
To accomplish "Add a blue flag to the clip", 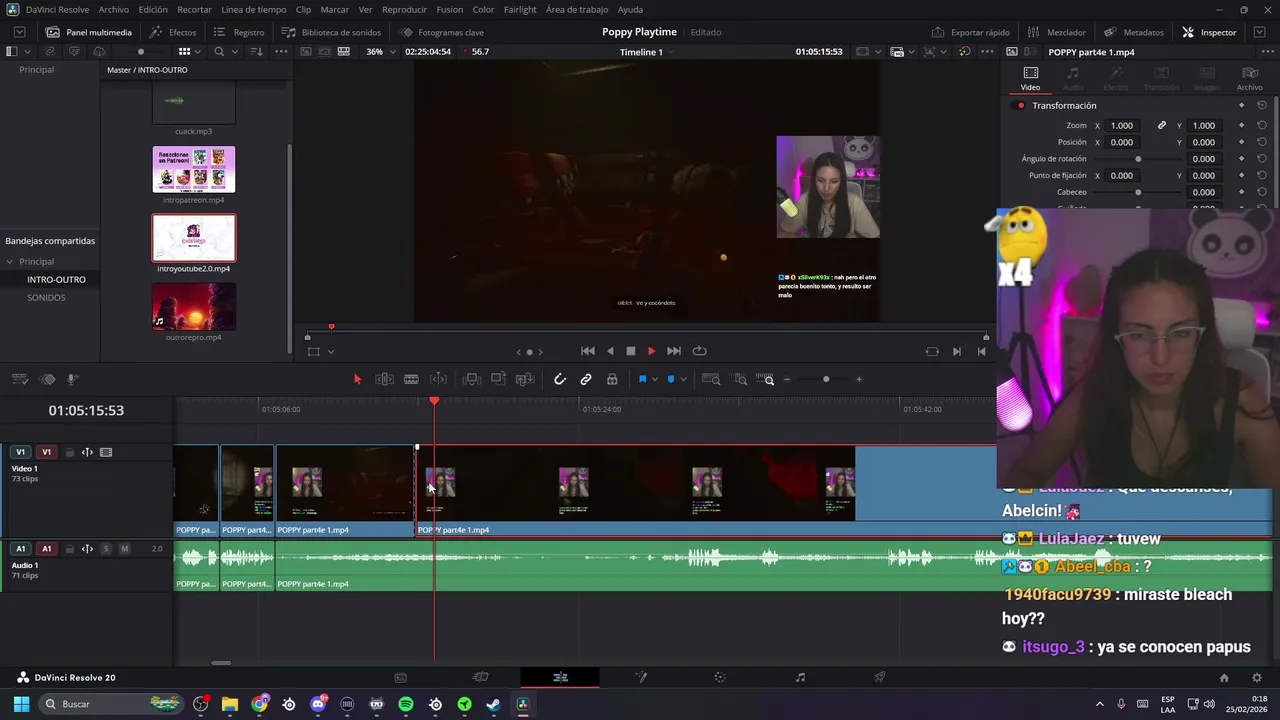I will (642, 379).
